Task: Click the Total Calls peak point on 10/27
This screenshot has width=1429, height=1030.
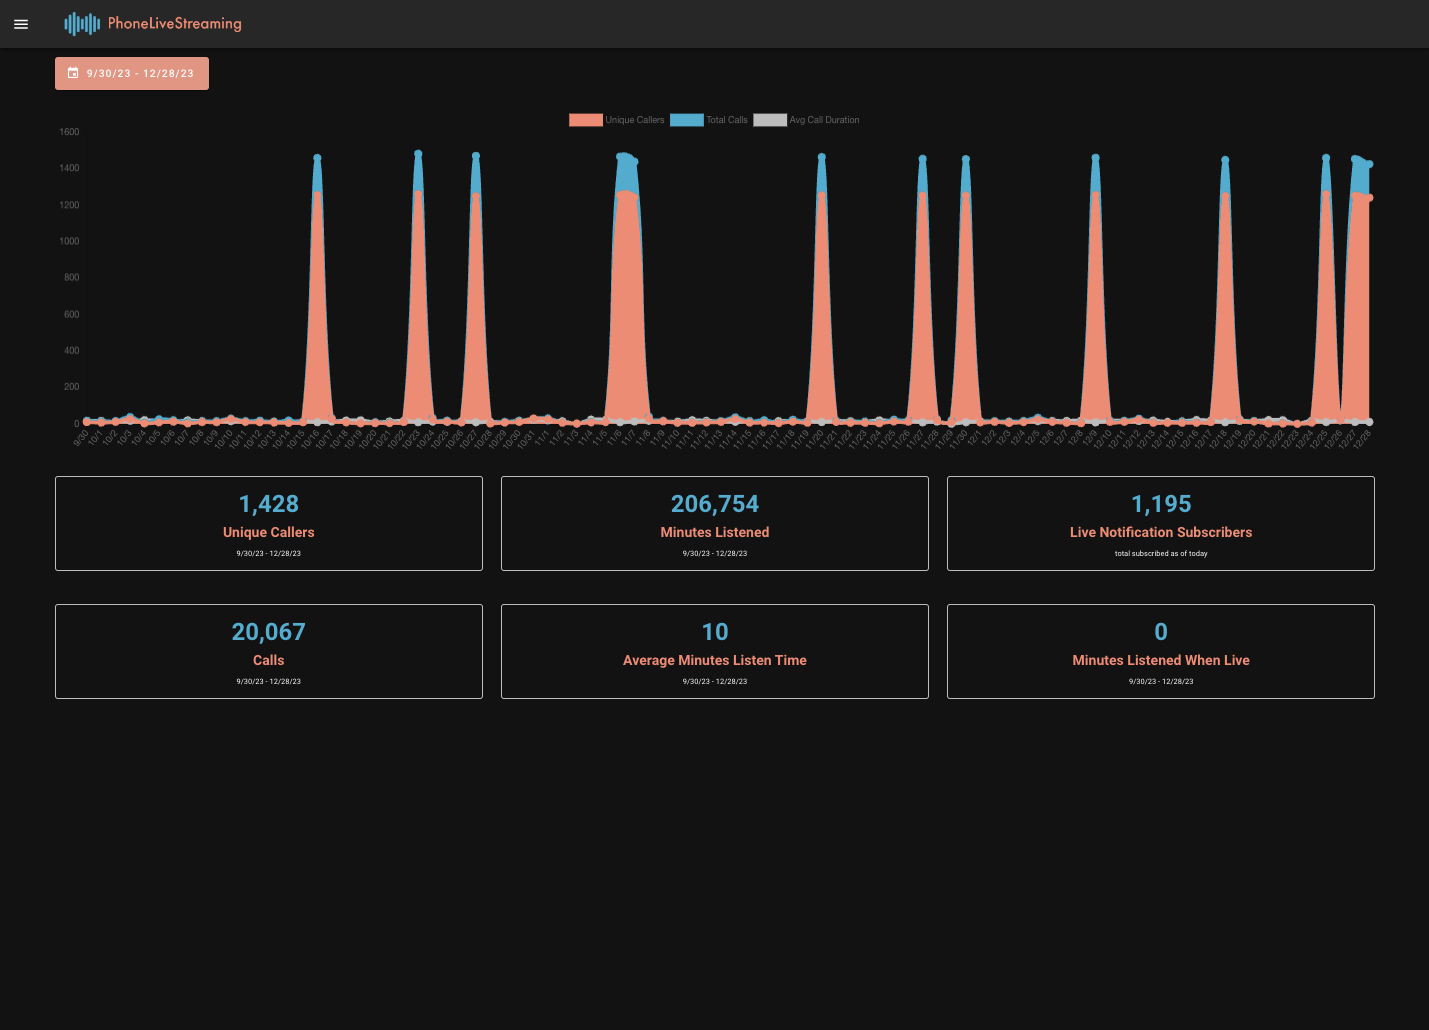Action: click(476, 156)
